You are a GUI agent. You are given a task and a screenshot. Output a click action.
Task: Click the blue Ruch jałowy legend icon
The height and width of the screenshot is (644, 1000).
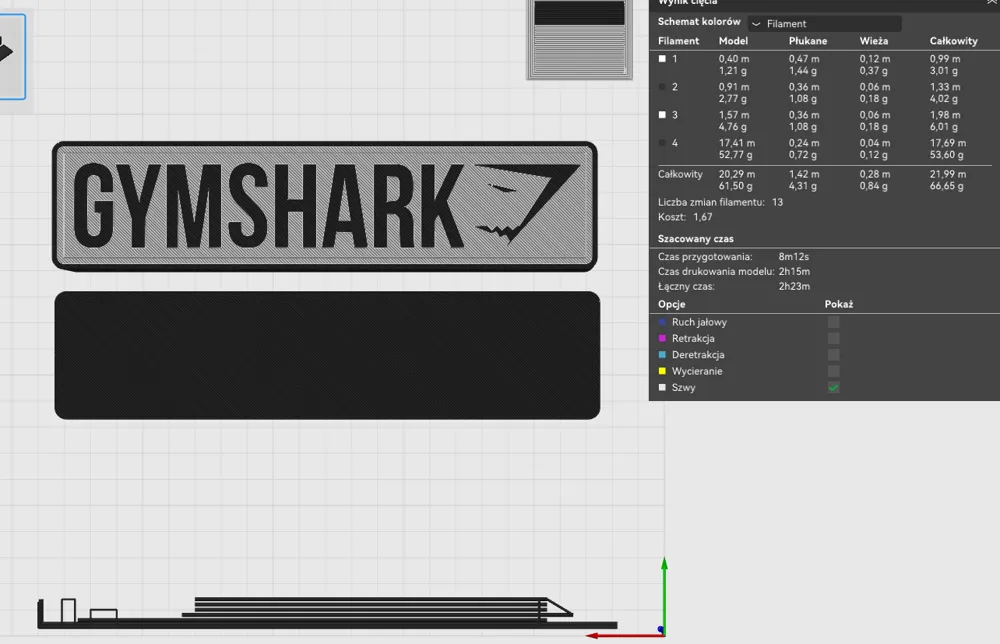coord(661,322)
